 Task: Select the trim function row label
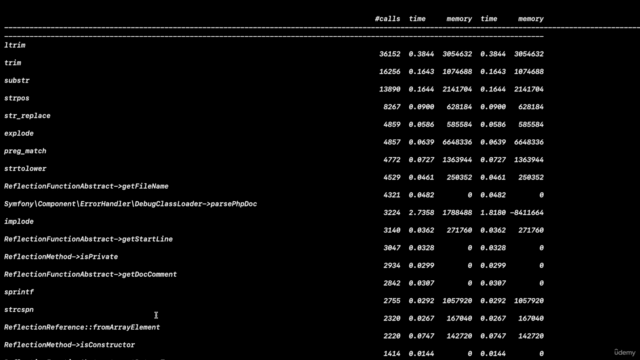pos(13,63)
